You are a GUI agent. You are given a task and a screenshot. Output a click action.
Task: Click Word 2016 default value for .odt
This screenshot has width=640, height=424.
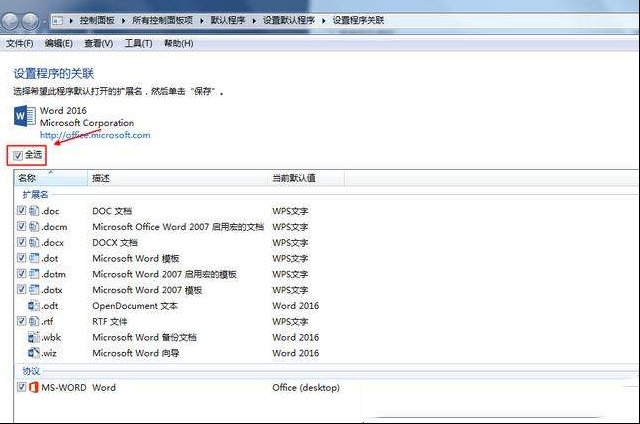(x=296, y=306)
